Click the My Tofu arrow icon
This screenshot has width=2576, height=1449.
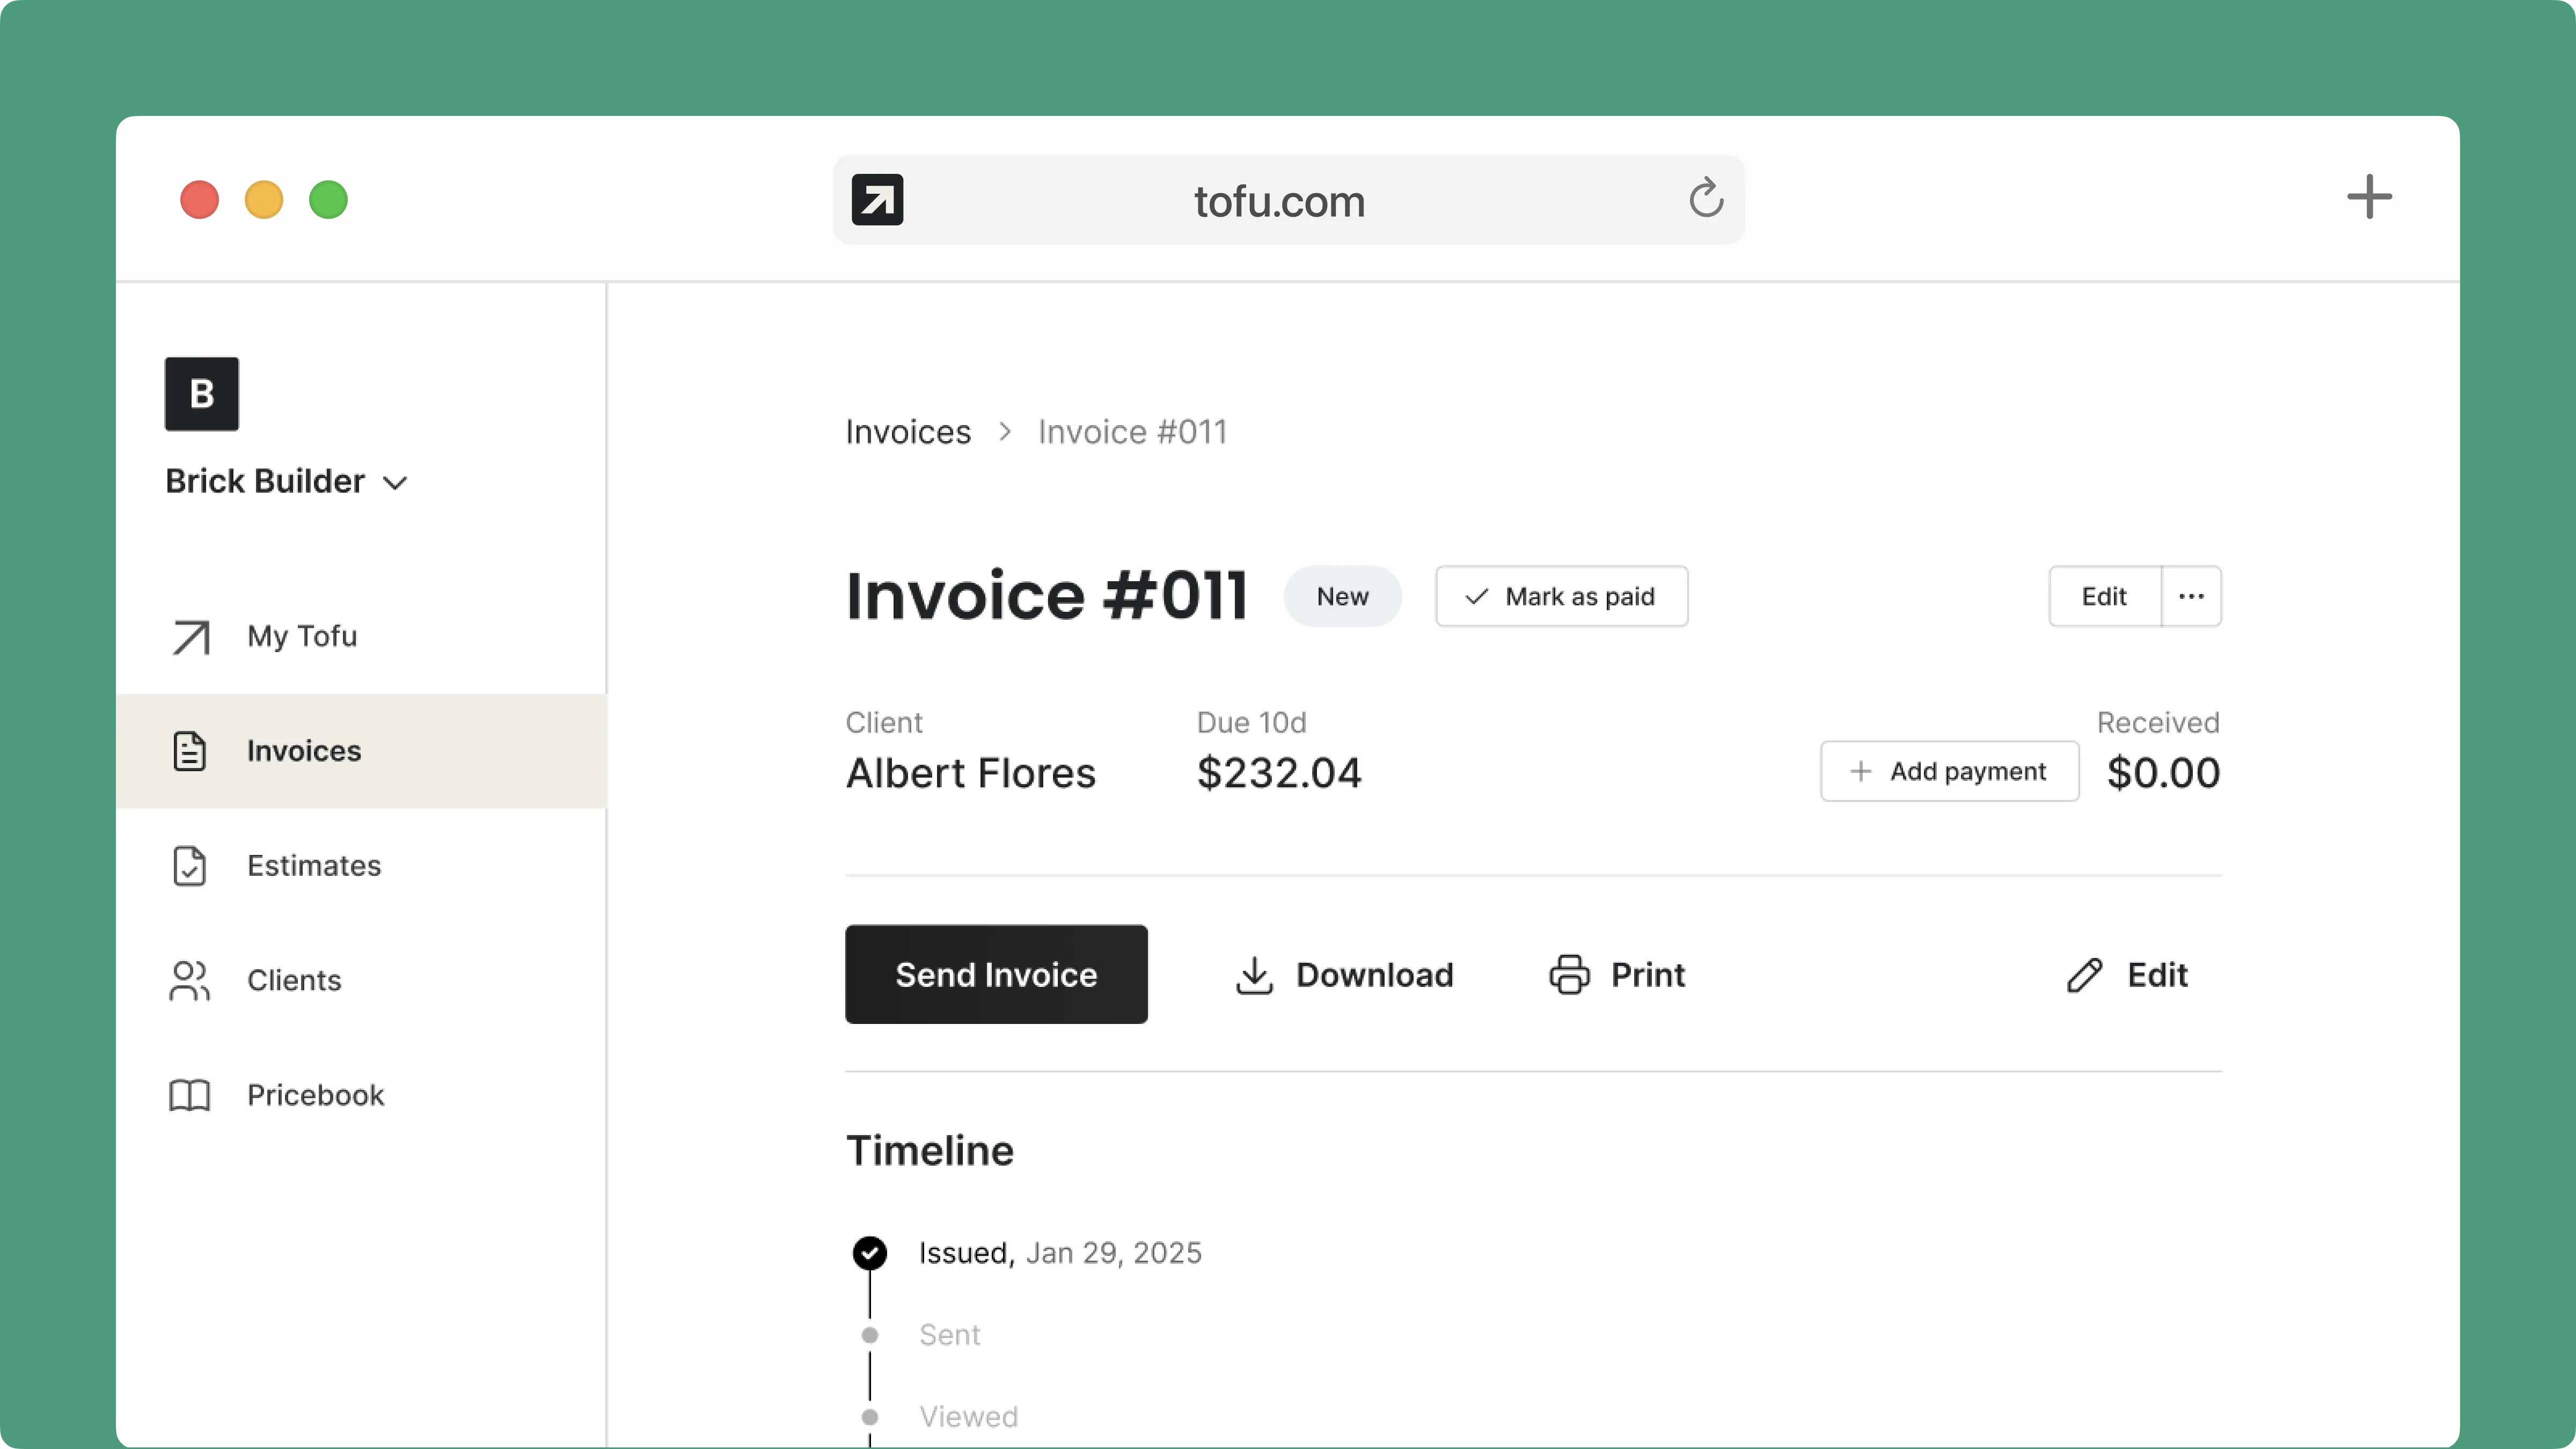[190, 637]
